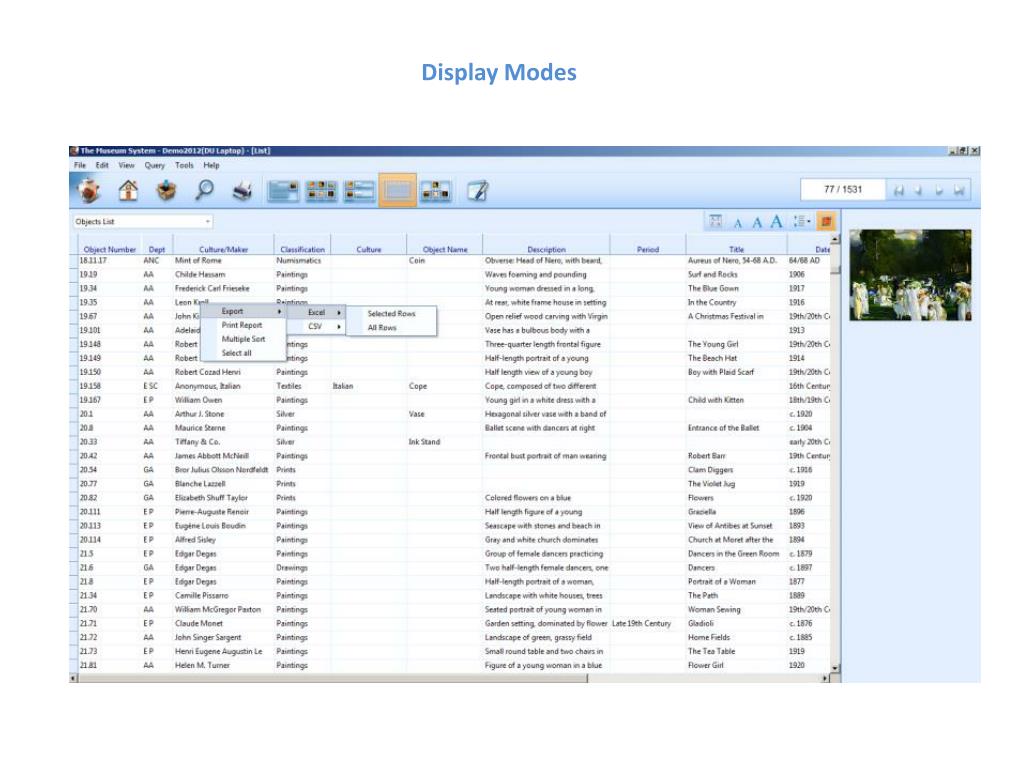Click the fit-columns grid icon above the table
1024x768 pixels.
[x=716, y=221]
